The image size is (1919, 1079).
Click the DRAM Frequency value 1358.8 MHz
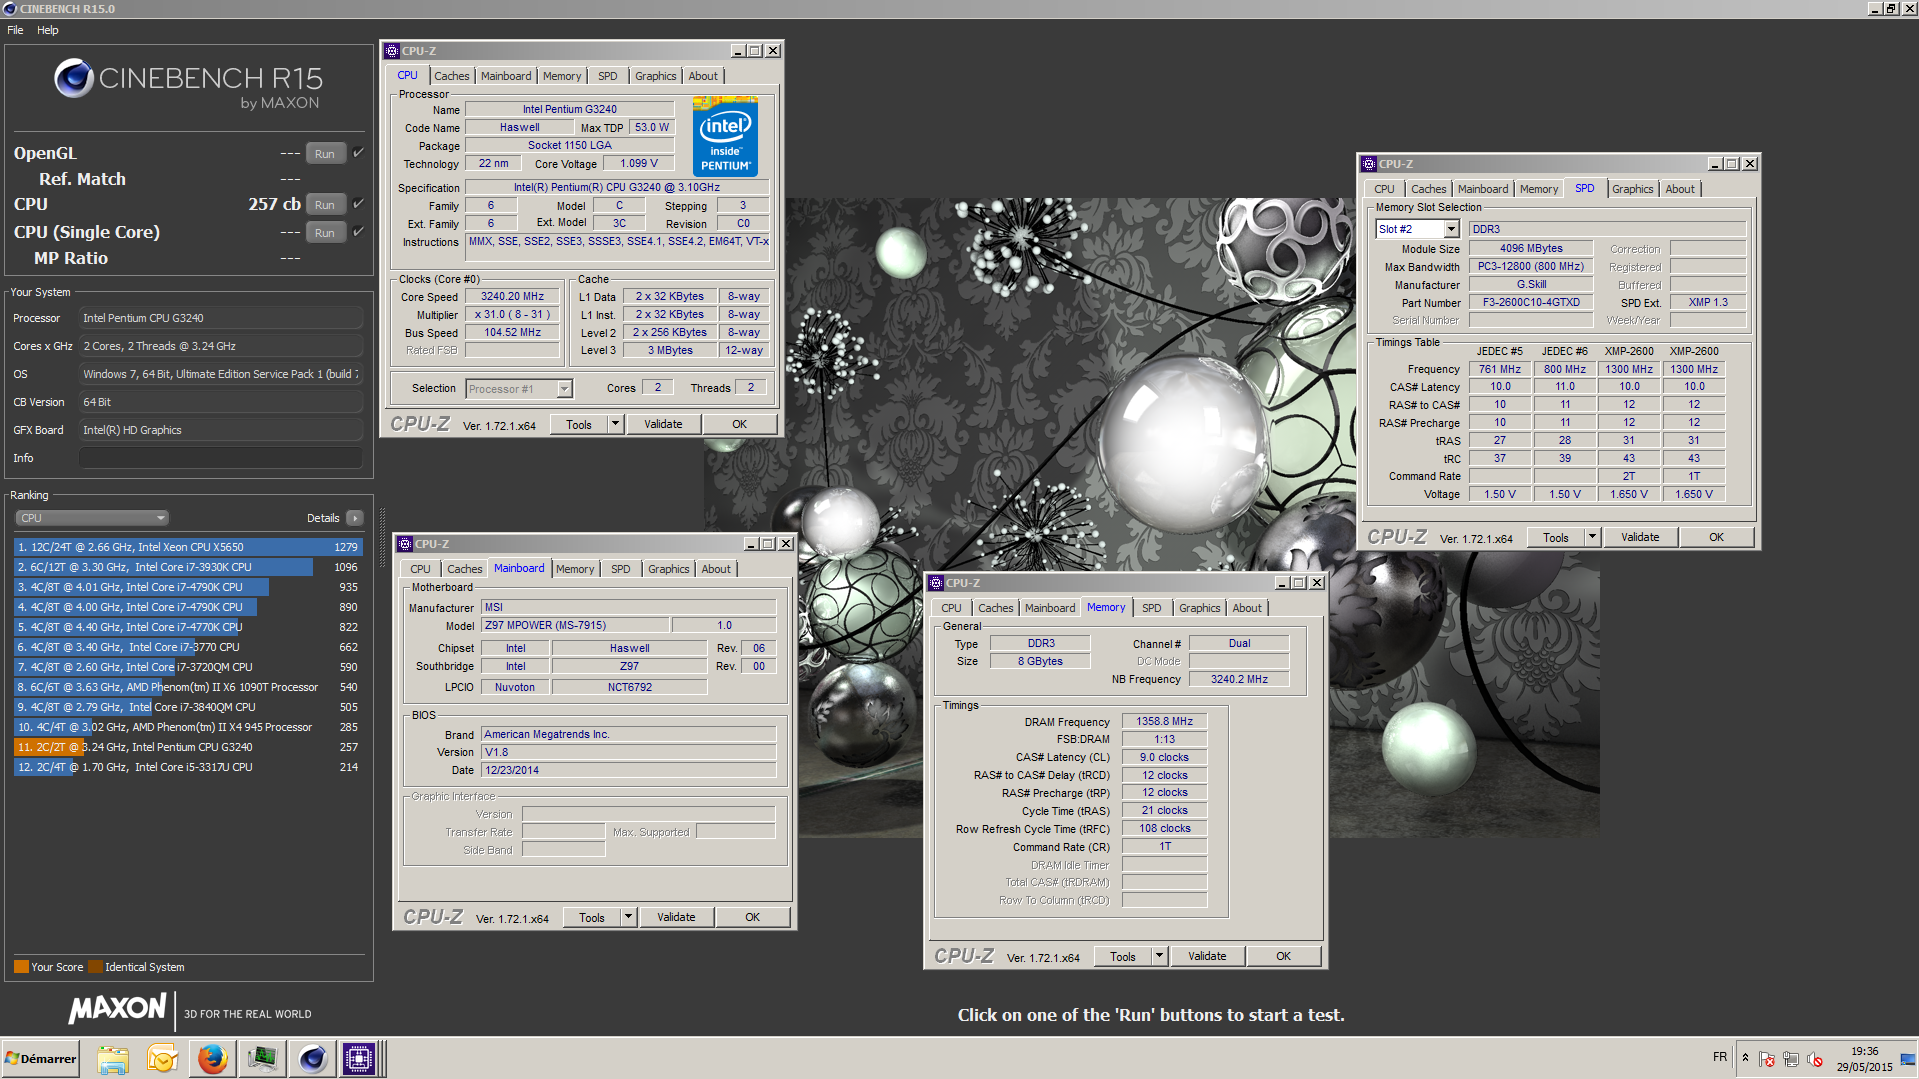pos(1164,722)
